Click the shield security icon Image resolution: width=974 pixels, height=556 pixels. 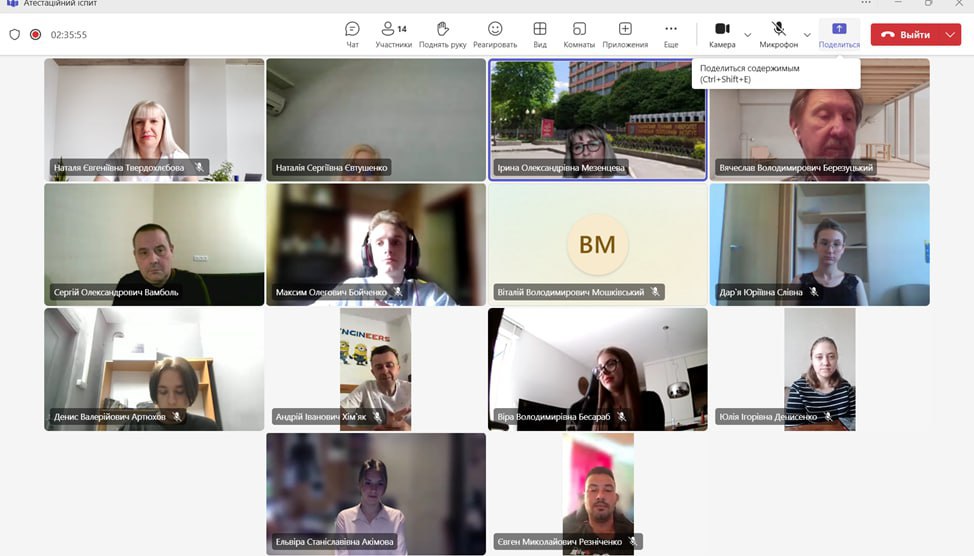(x=14, y=34)
